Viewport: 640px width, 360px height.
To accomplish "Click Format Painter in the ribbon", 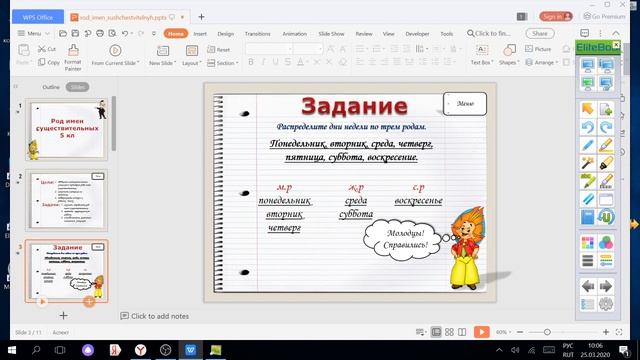I will coord(73,58).
